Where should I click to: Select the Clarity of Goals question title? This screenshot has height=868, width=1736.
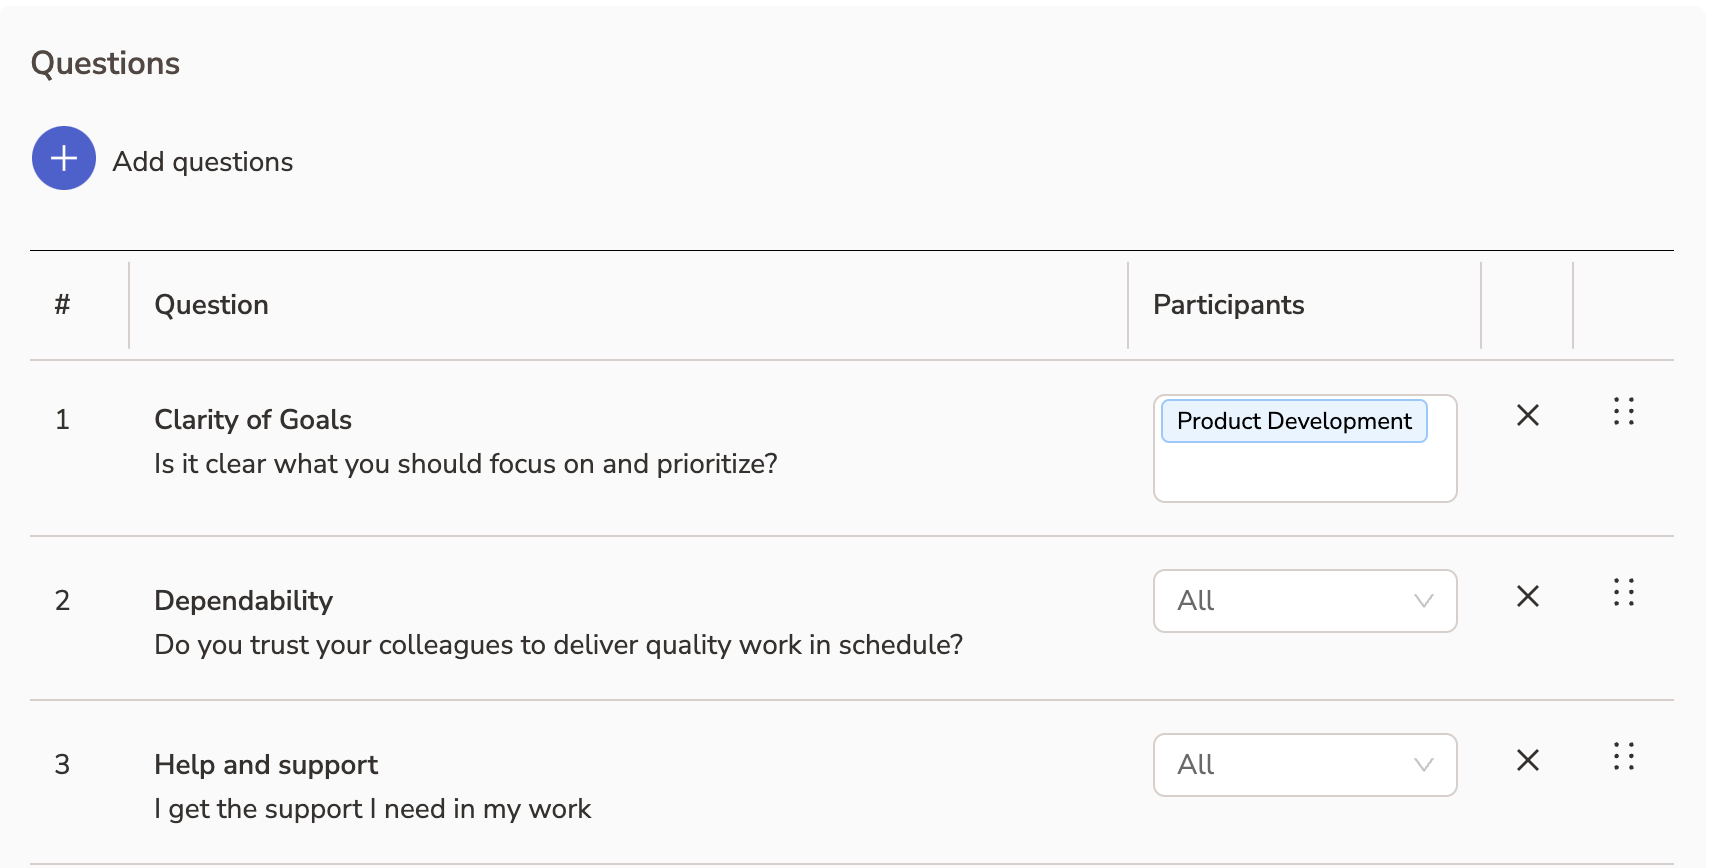click(x=253, y=420)
